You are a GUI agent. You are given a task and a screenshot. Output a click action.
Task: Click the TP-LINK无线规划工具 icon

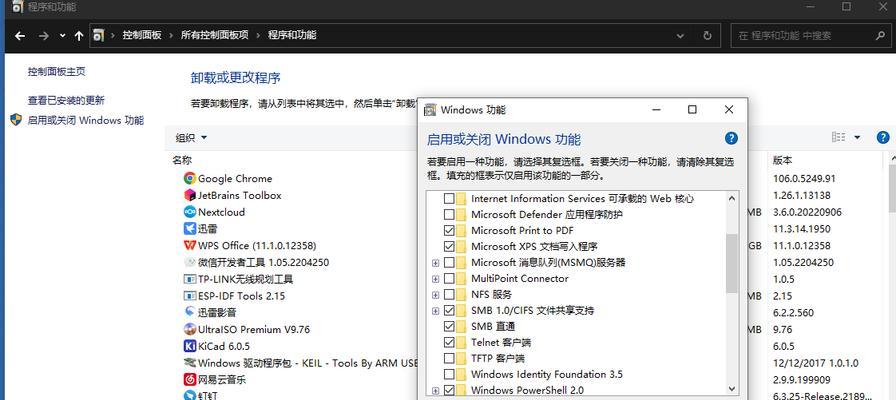190,279
